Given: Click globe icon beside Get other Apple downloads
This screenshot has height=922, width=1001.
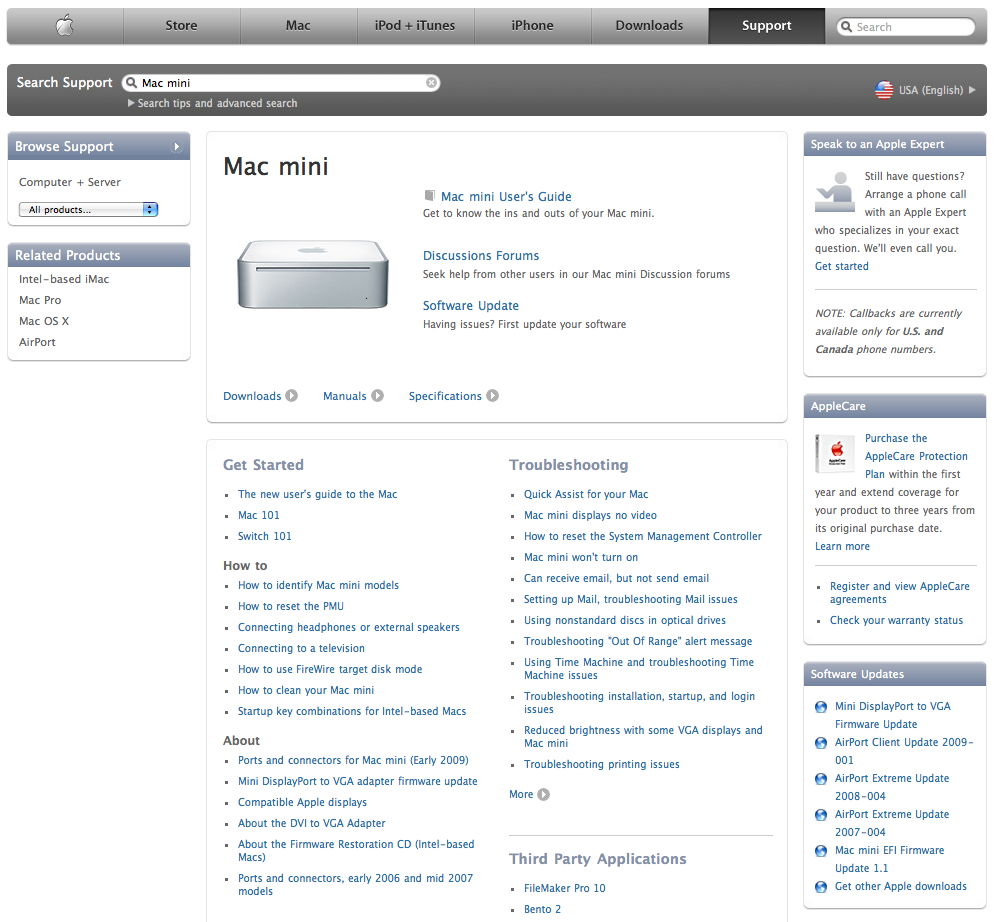Looking at the screenshot, I should tap(821, 887).
